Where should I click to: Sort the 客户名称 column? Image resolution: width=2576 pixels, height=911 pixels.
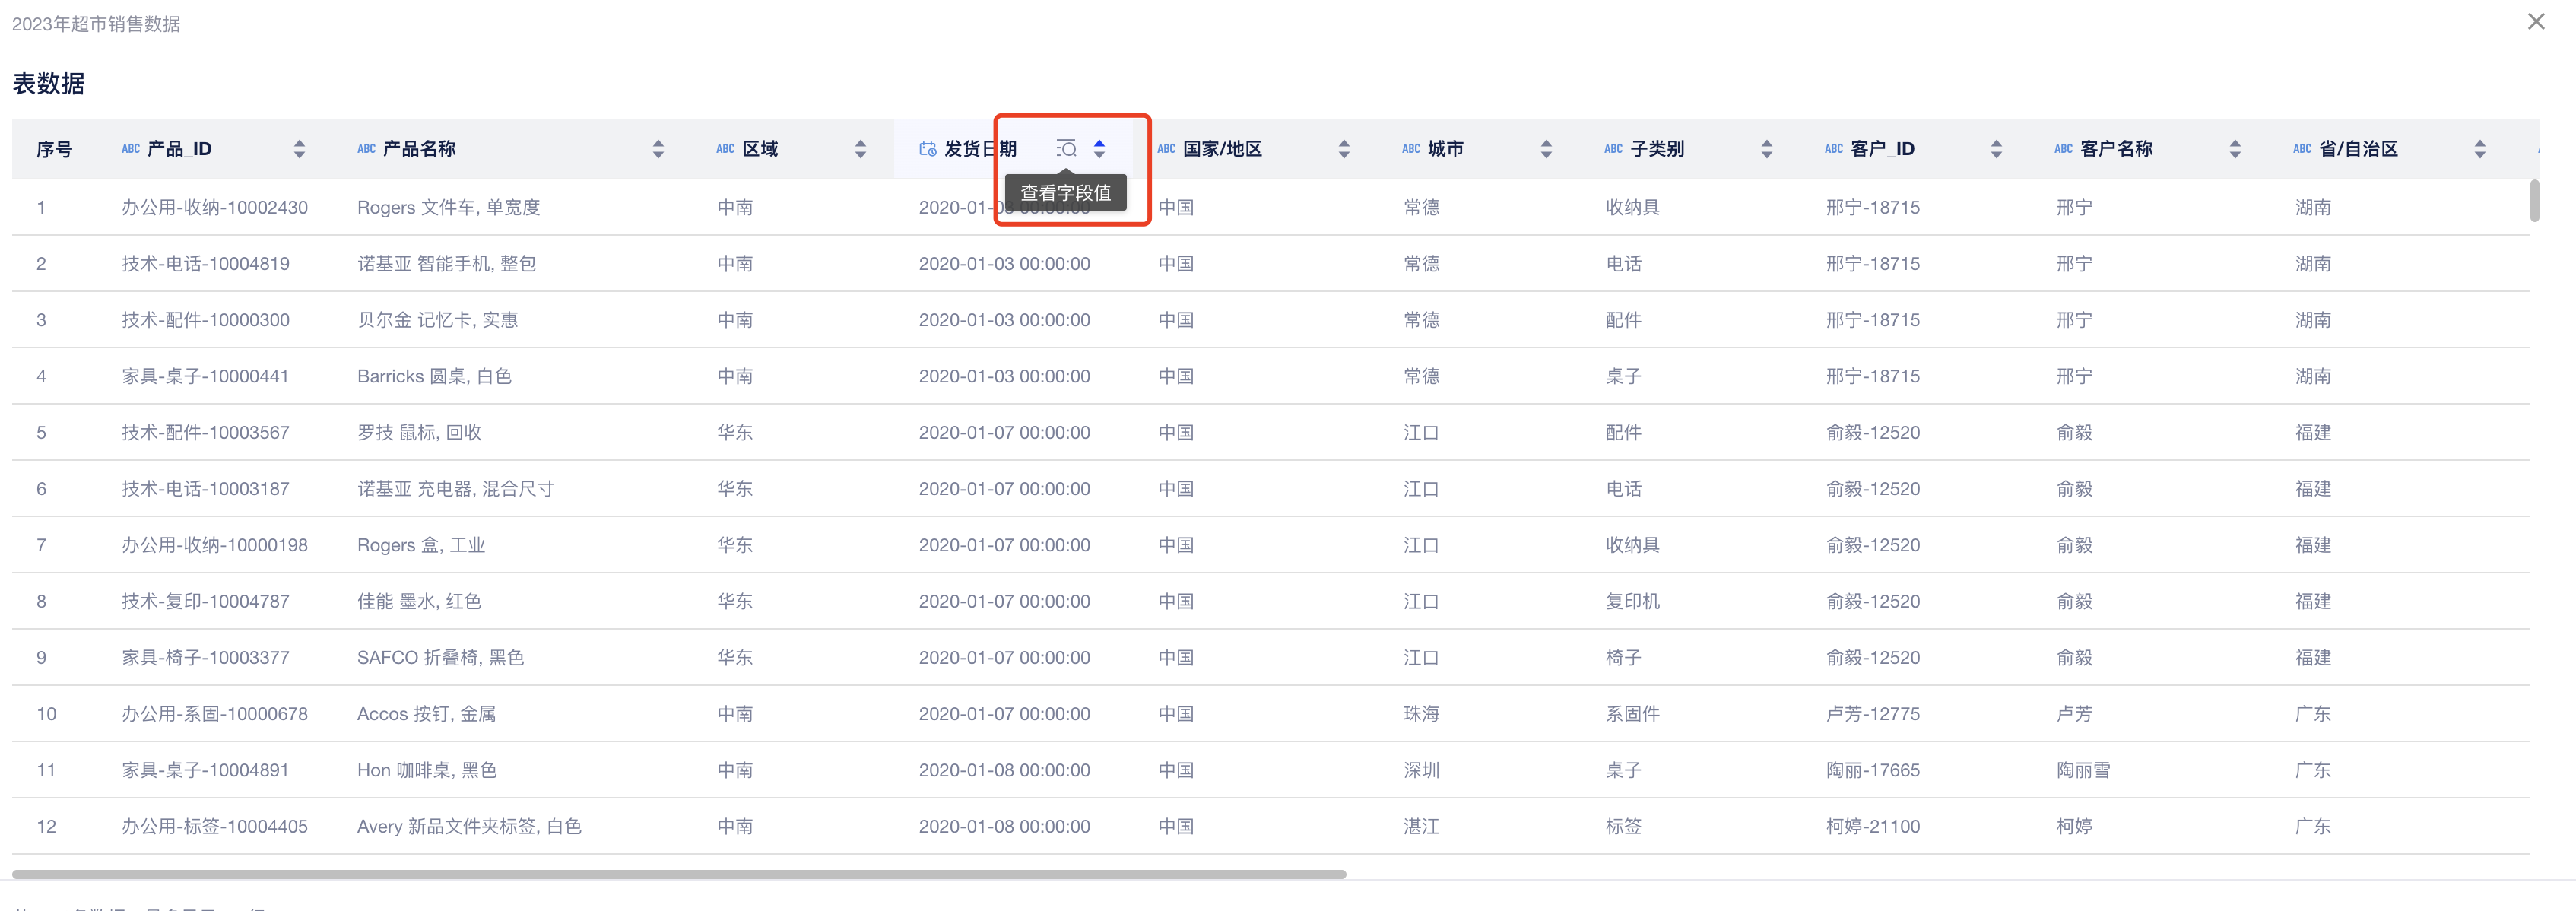[x=2235, y=149]
